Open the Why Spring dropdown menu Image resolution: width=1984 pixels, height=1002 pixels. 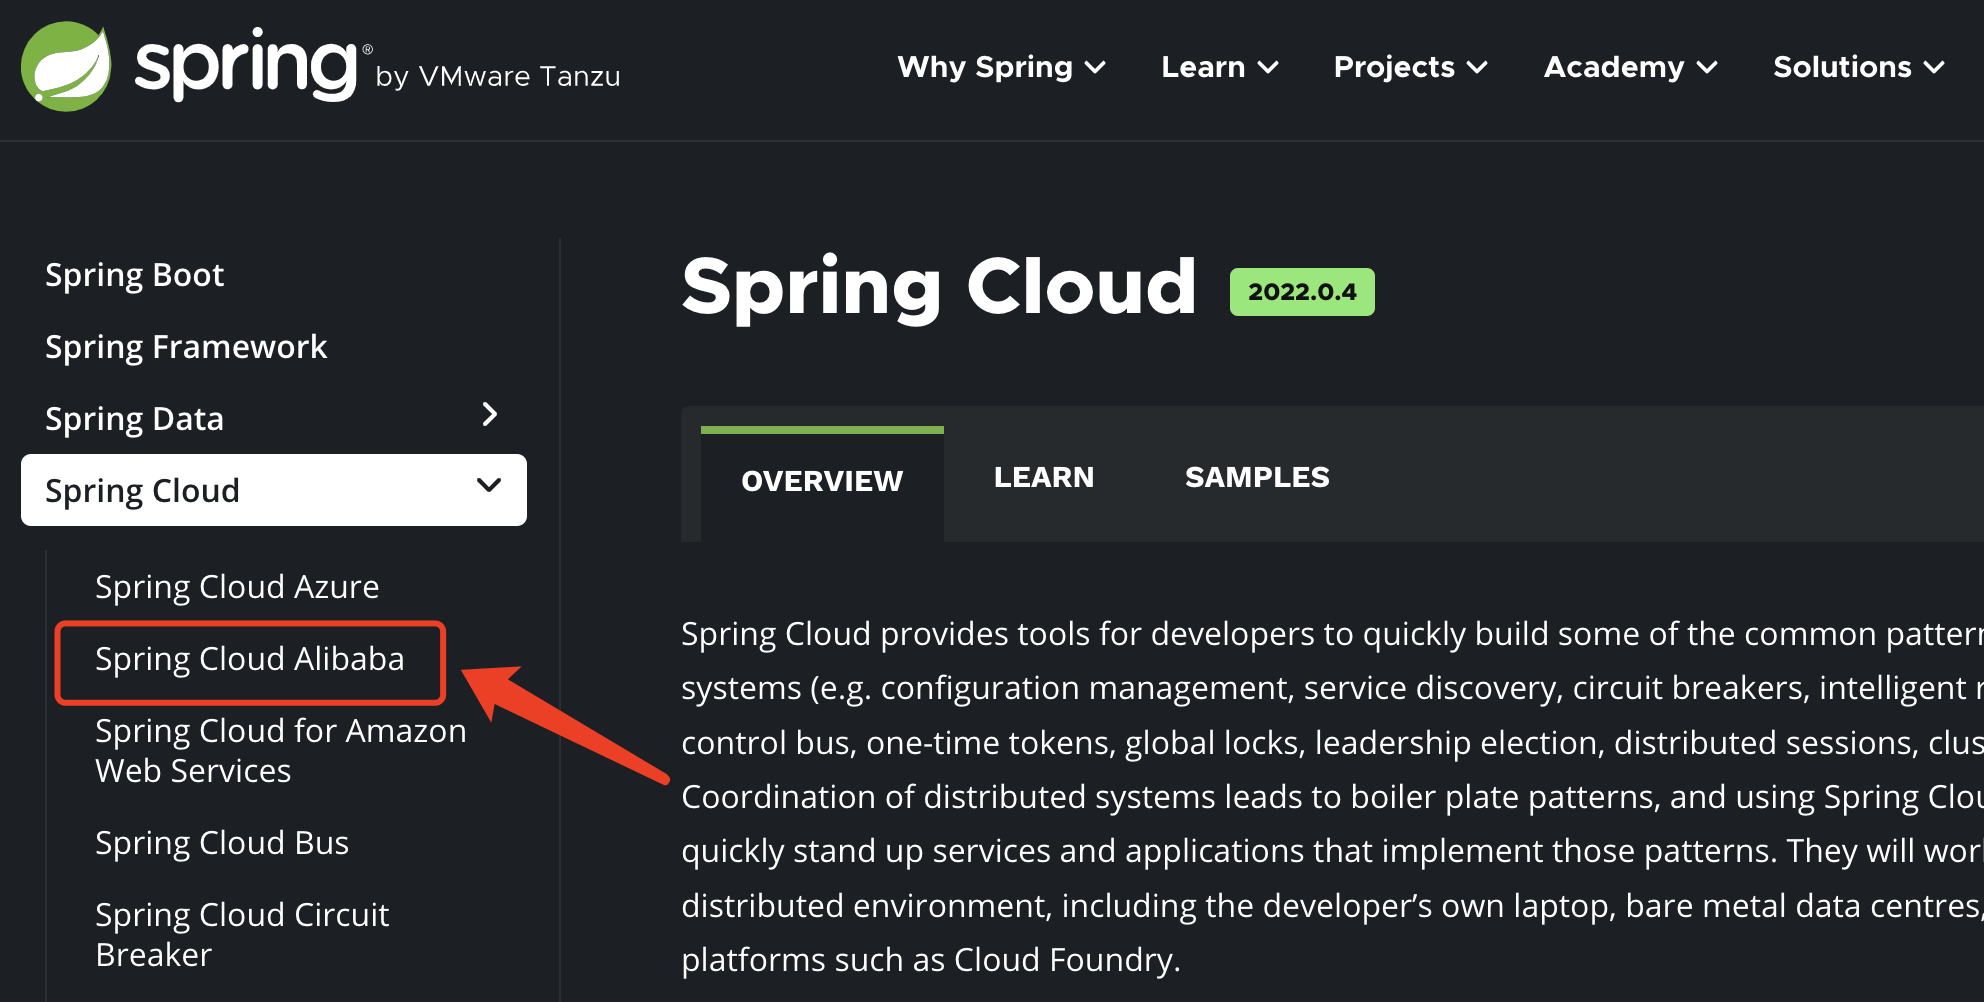click(1001, 67)
